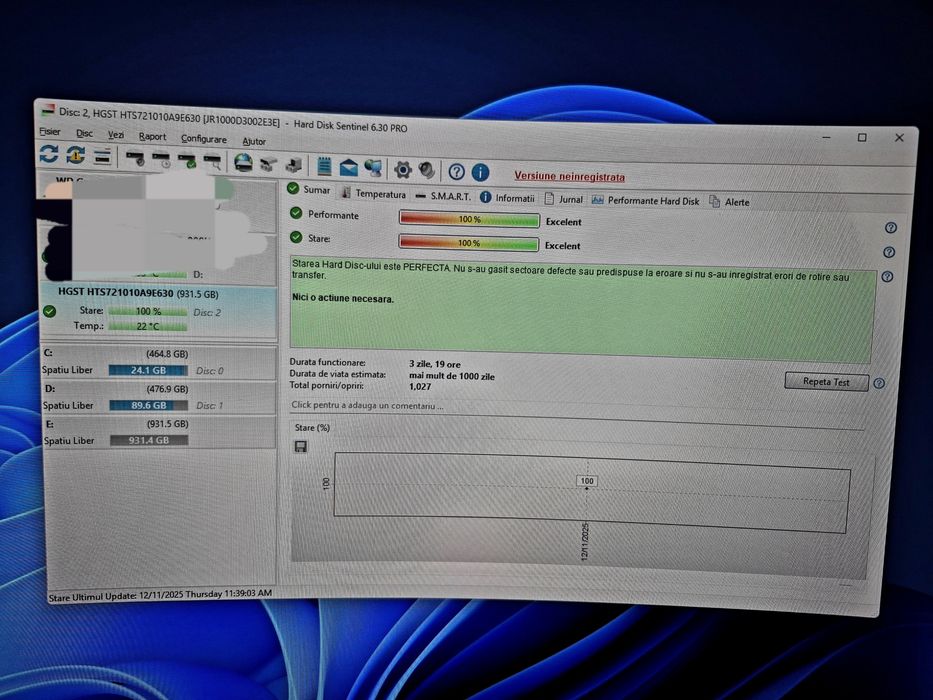Click the floppy save icon above the graph
Image resolution: width=933 pixels, height=700 pixels.
tap(301, 446)
